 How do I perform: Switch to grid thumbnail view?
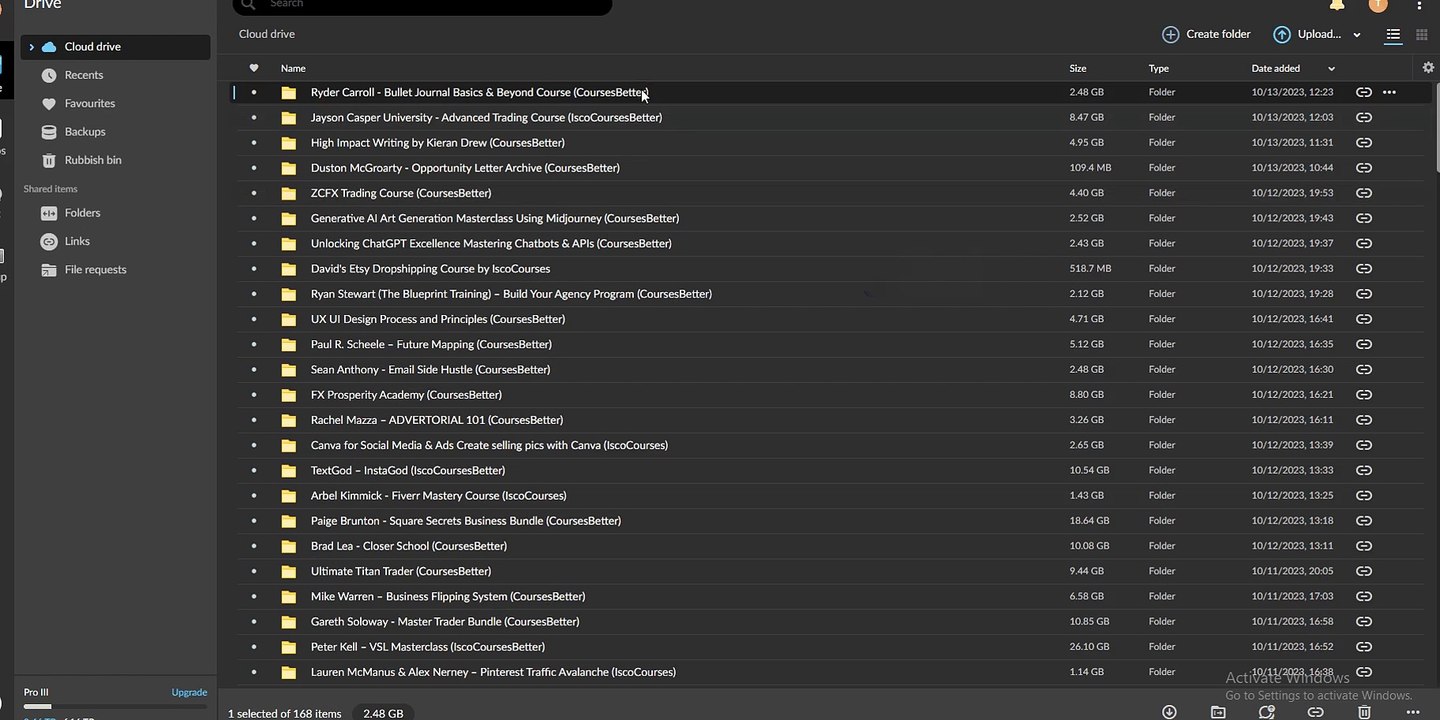click(x=1422, y=35)
